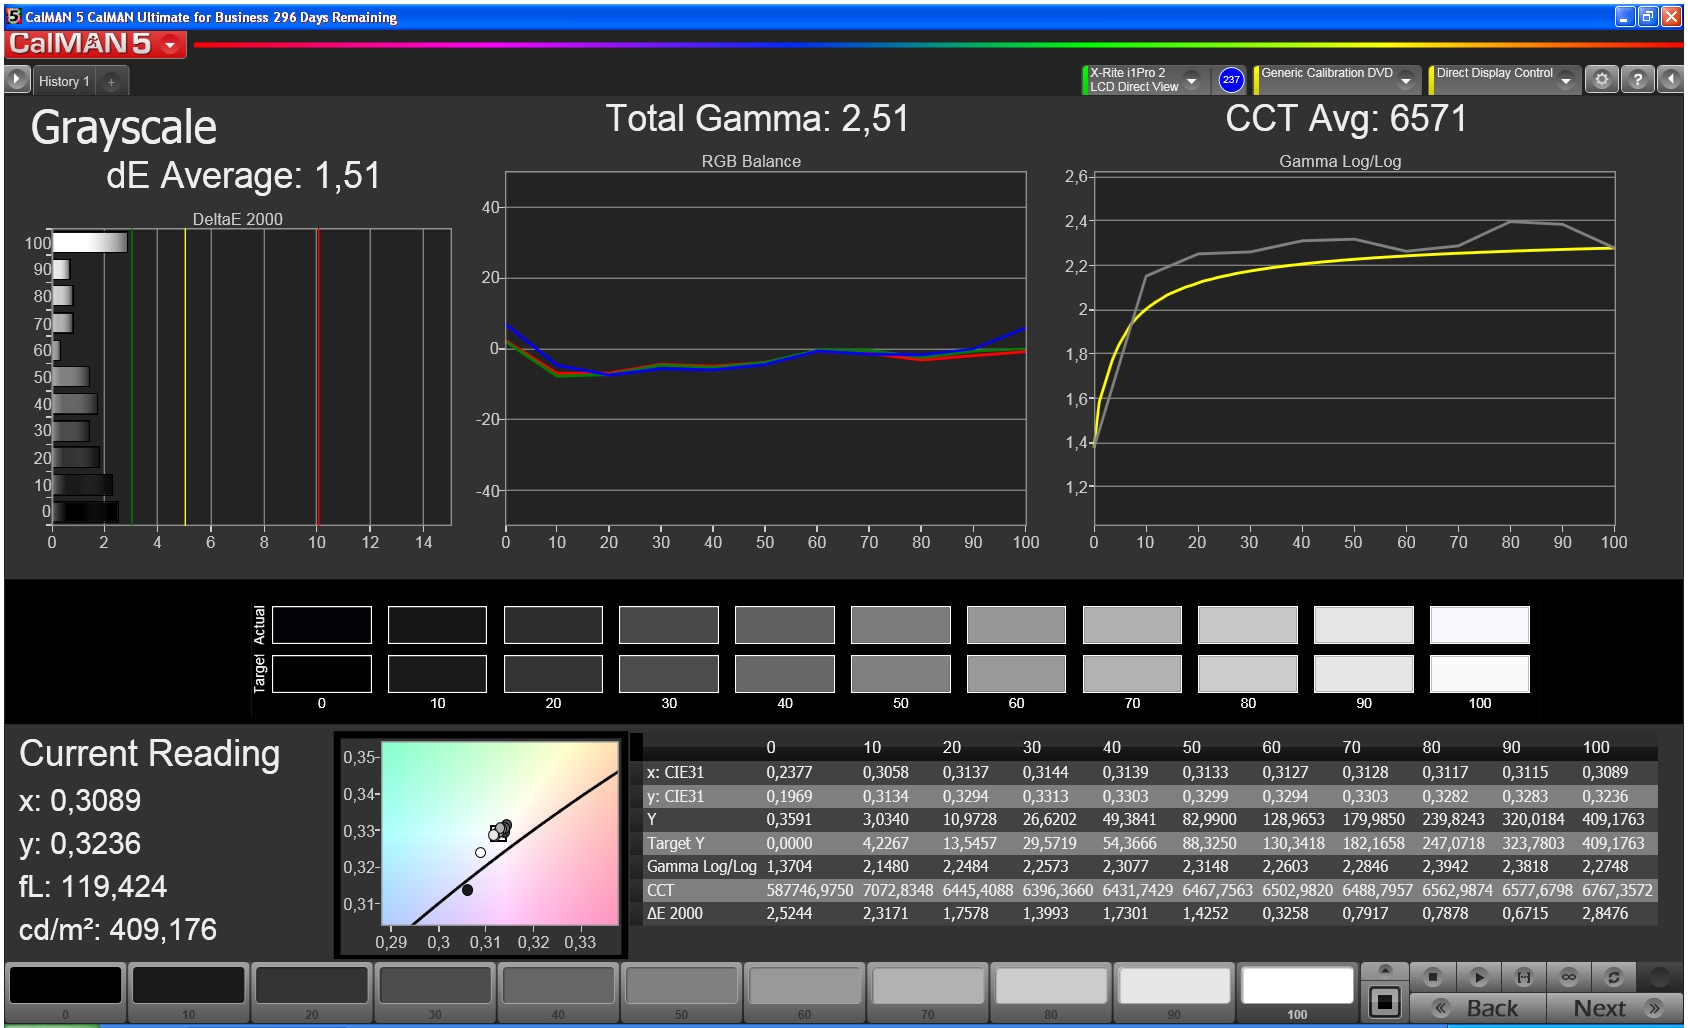Click the 2,8476 ΔE 2000 cell
Screen dimensions: 1688x1028
pos(1605,913)
